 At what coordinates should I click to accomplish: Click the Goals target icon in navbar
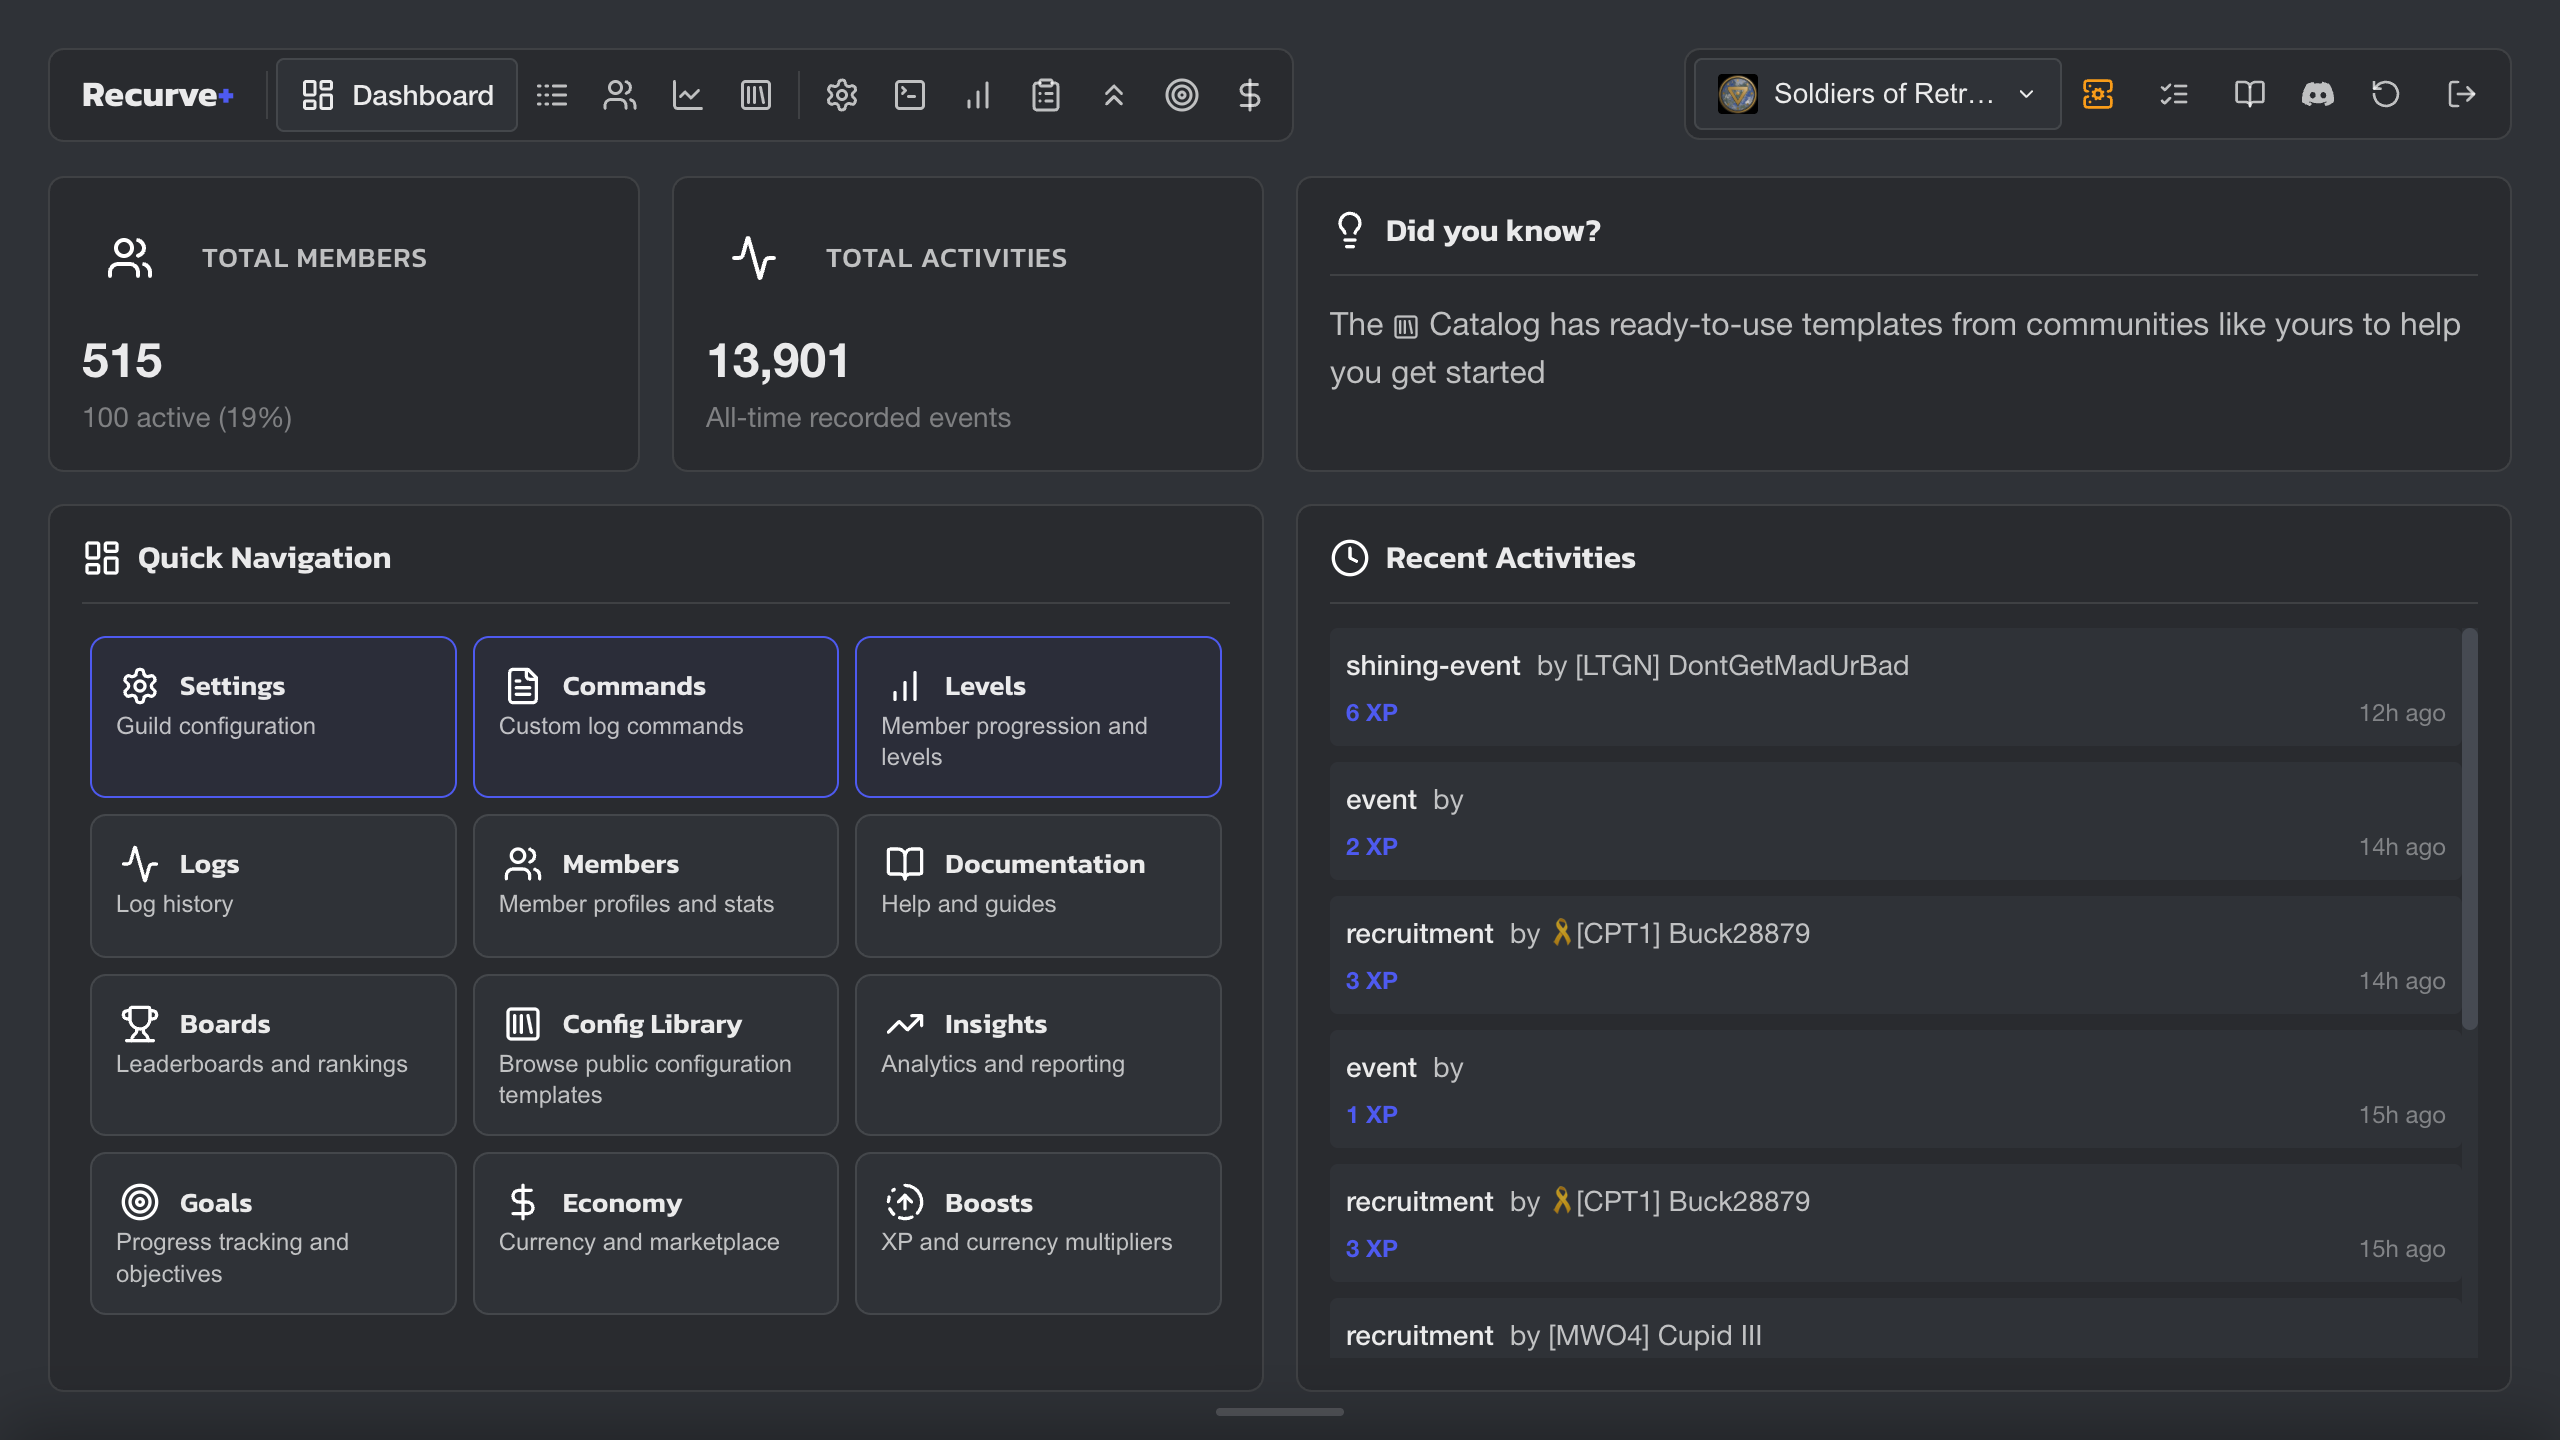[x=1182, y=95]
